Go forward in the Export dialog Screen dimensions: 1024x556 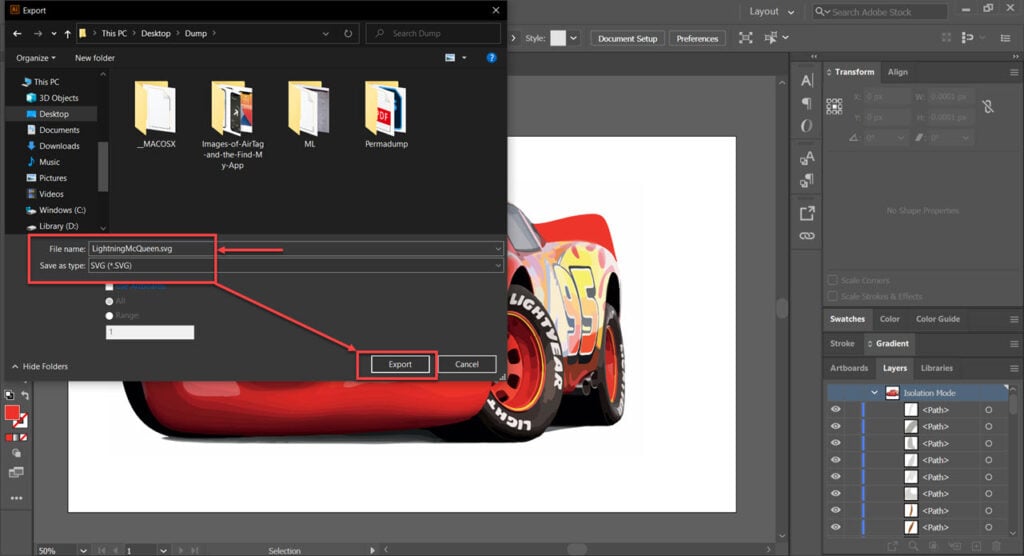point(38,33)
